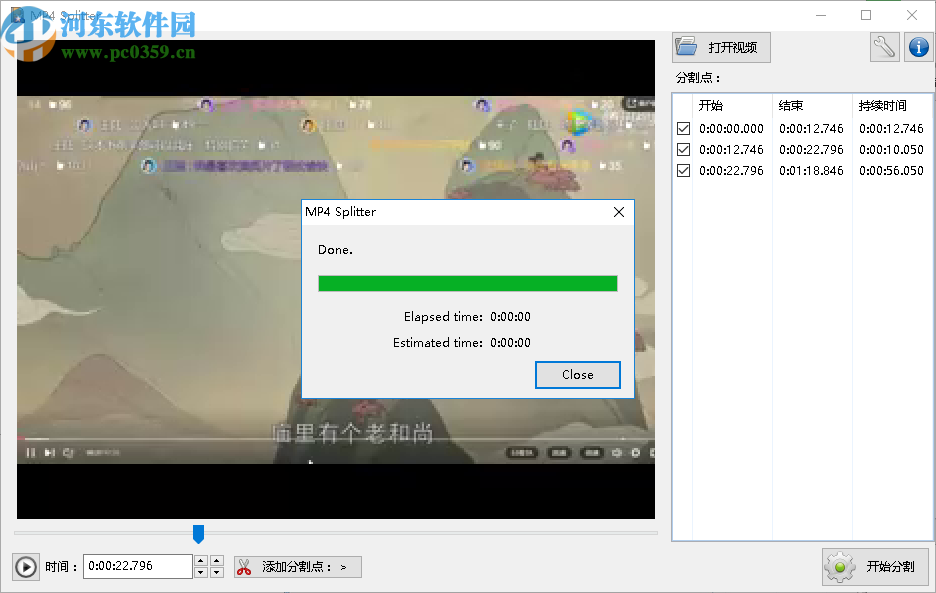Click the loop icon in the video player controls

pos(67,452)
